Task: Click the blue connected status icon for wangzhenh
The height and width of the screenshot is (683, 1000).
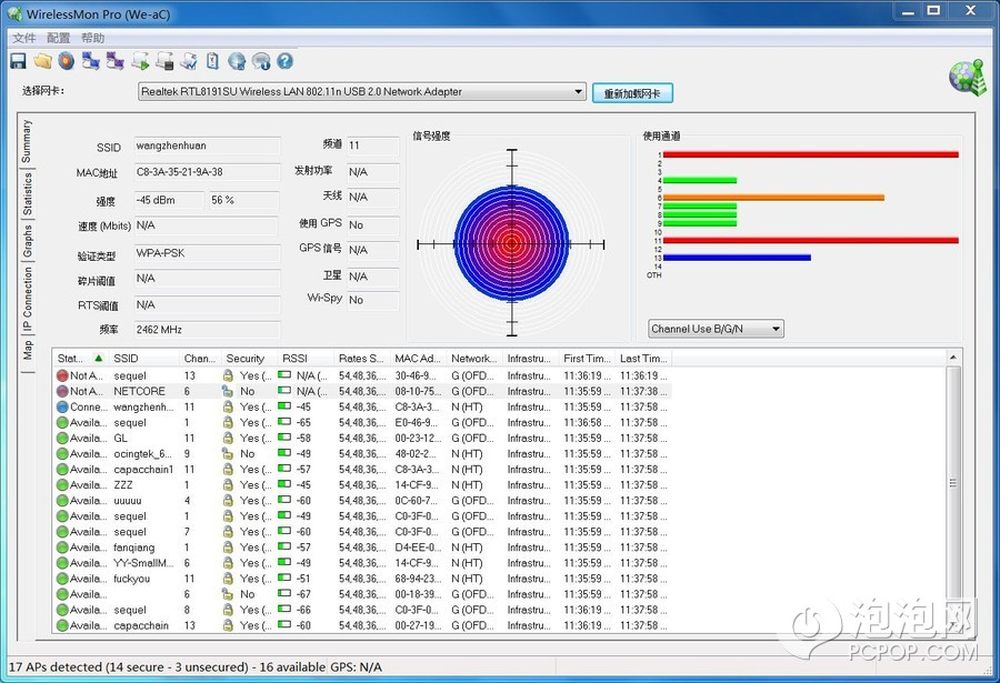Action: [62, 407]
